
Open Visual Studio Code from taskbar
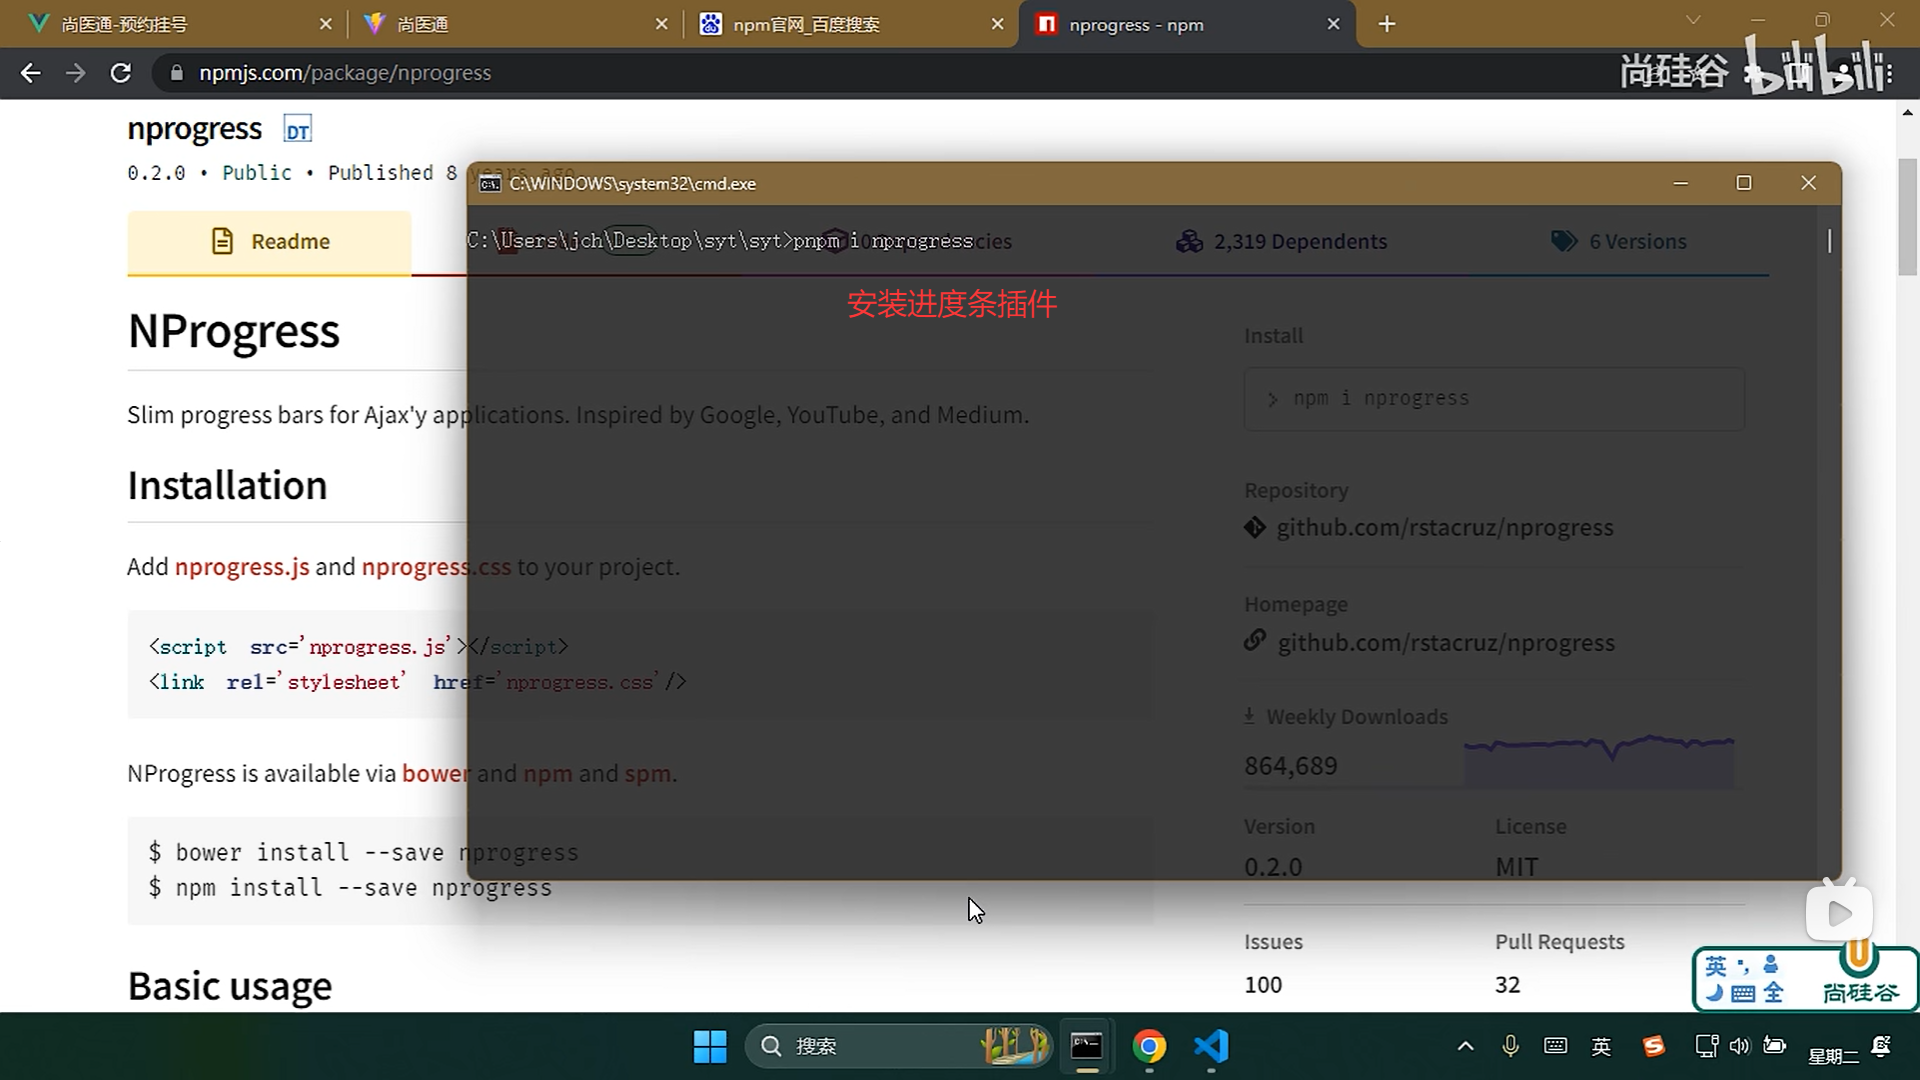[1211, 1046]
